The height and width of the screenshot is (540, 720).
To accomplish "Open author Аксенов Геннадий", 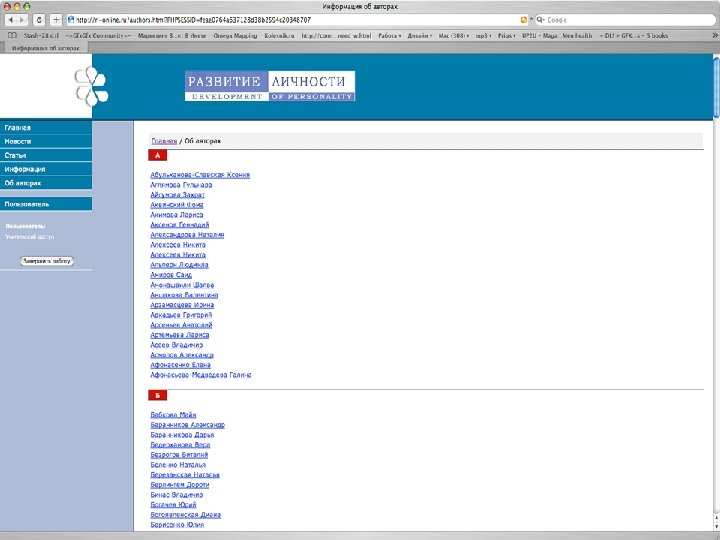I will tap(180, 225).
